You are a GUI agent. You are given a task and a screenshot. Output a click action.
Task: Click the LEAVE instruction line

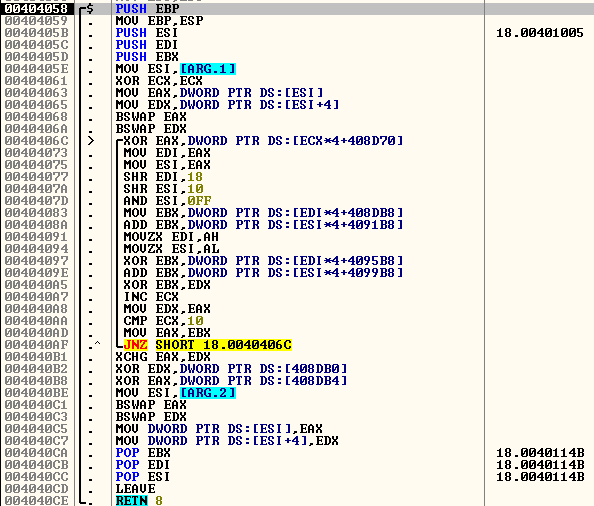click(x=135, y=489)
